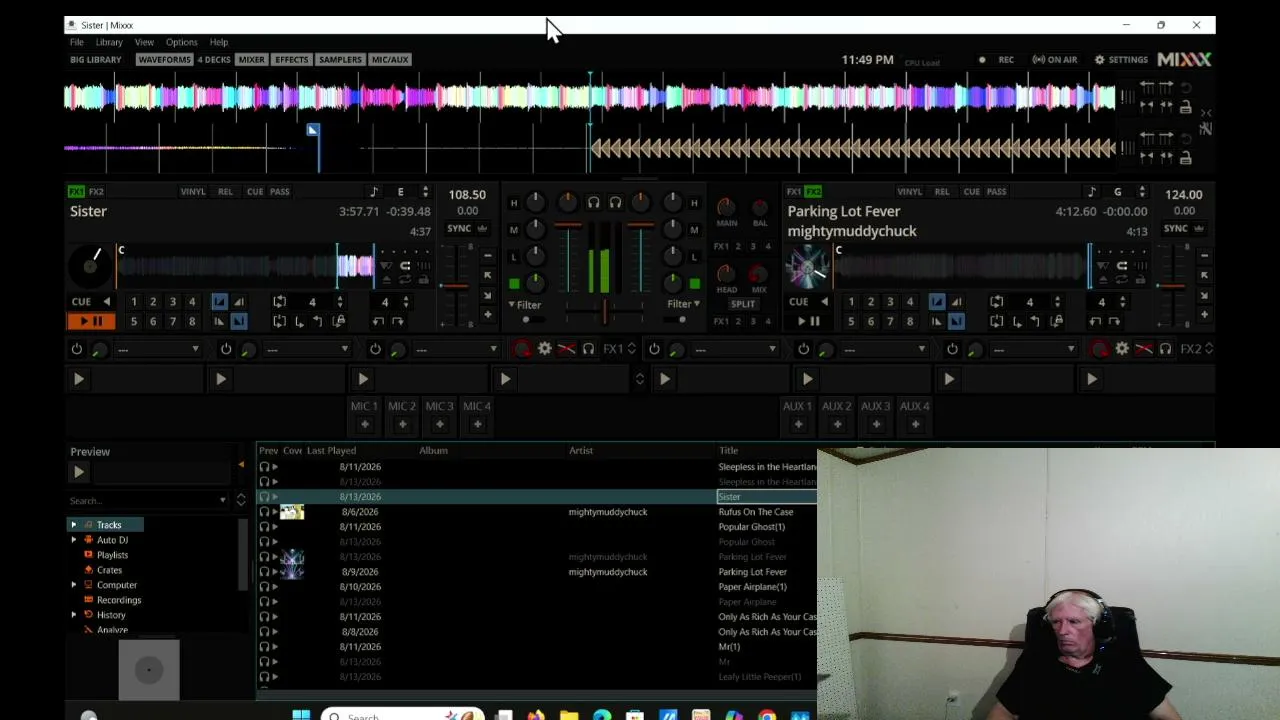Open the Help menu
Viewport: 1280px width, 720px height.
[219, 42]
